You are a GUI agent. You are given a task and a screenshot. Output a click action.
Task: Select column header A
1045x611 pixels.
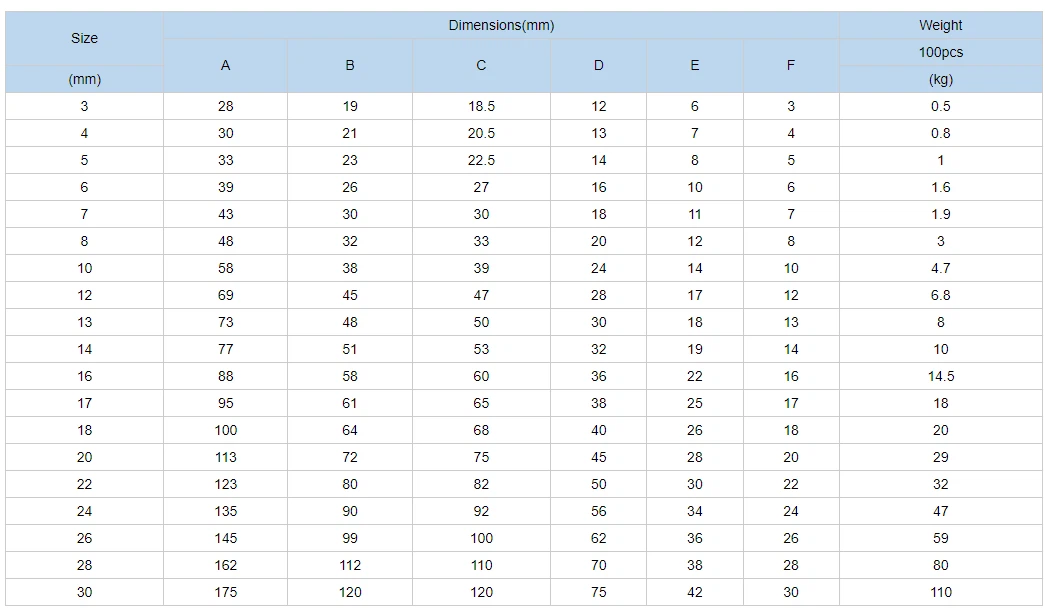(x=225, y=65)
